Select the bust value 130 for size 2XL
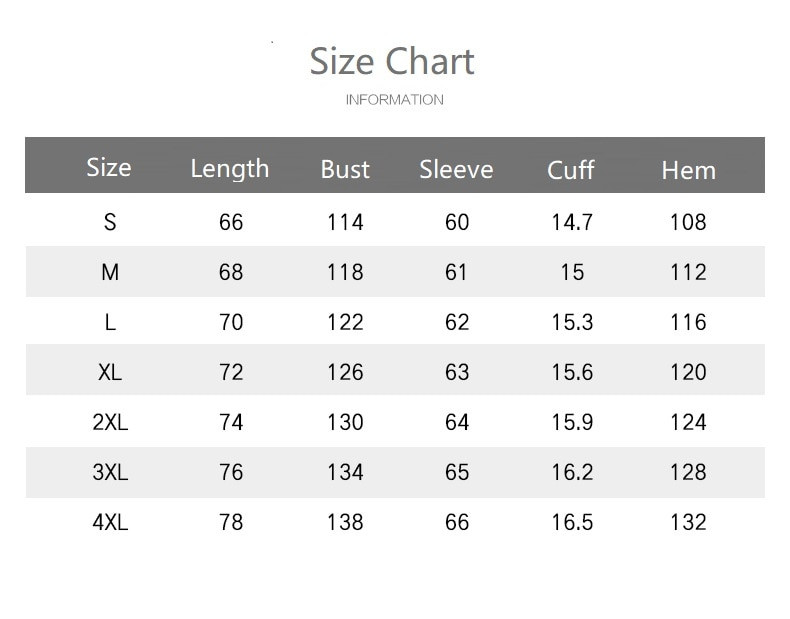Screen dimensions: 790x619 click(x=345, y=422)
